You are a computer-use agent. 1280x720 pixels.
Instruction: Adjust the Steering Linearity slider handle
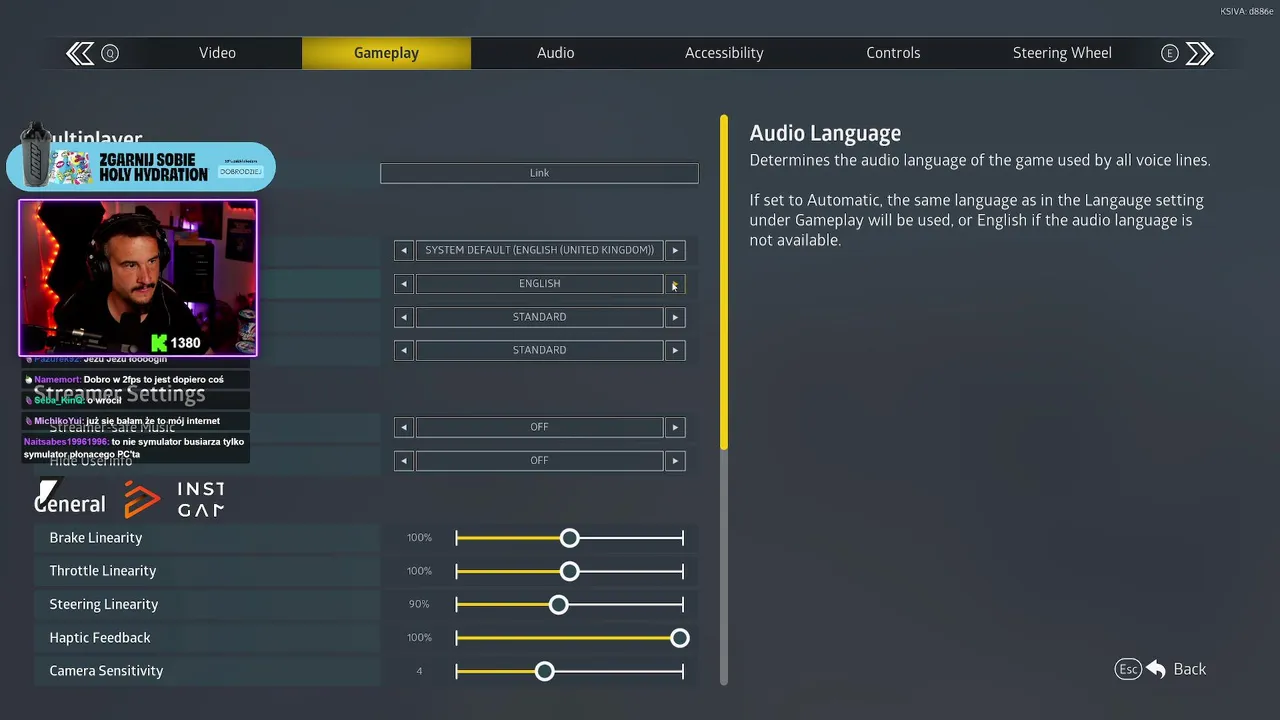click(x=558, y=604)
